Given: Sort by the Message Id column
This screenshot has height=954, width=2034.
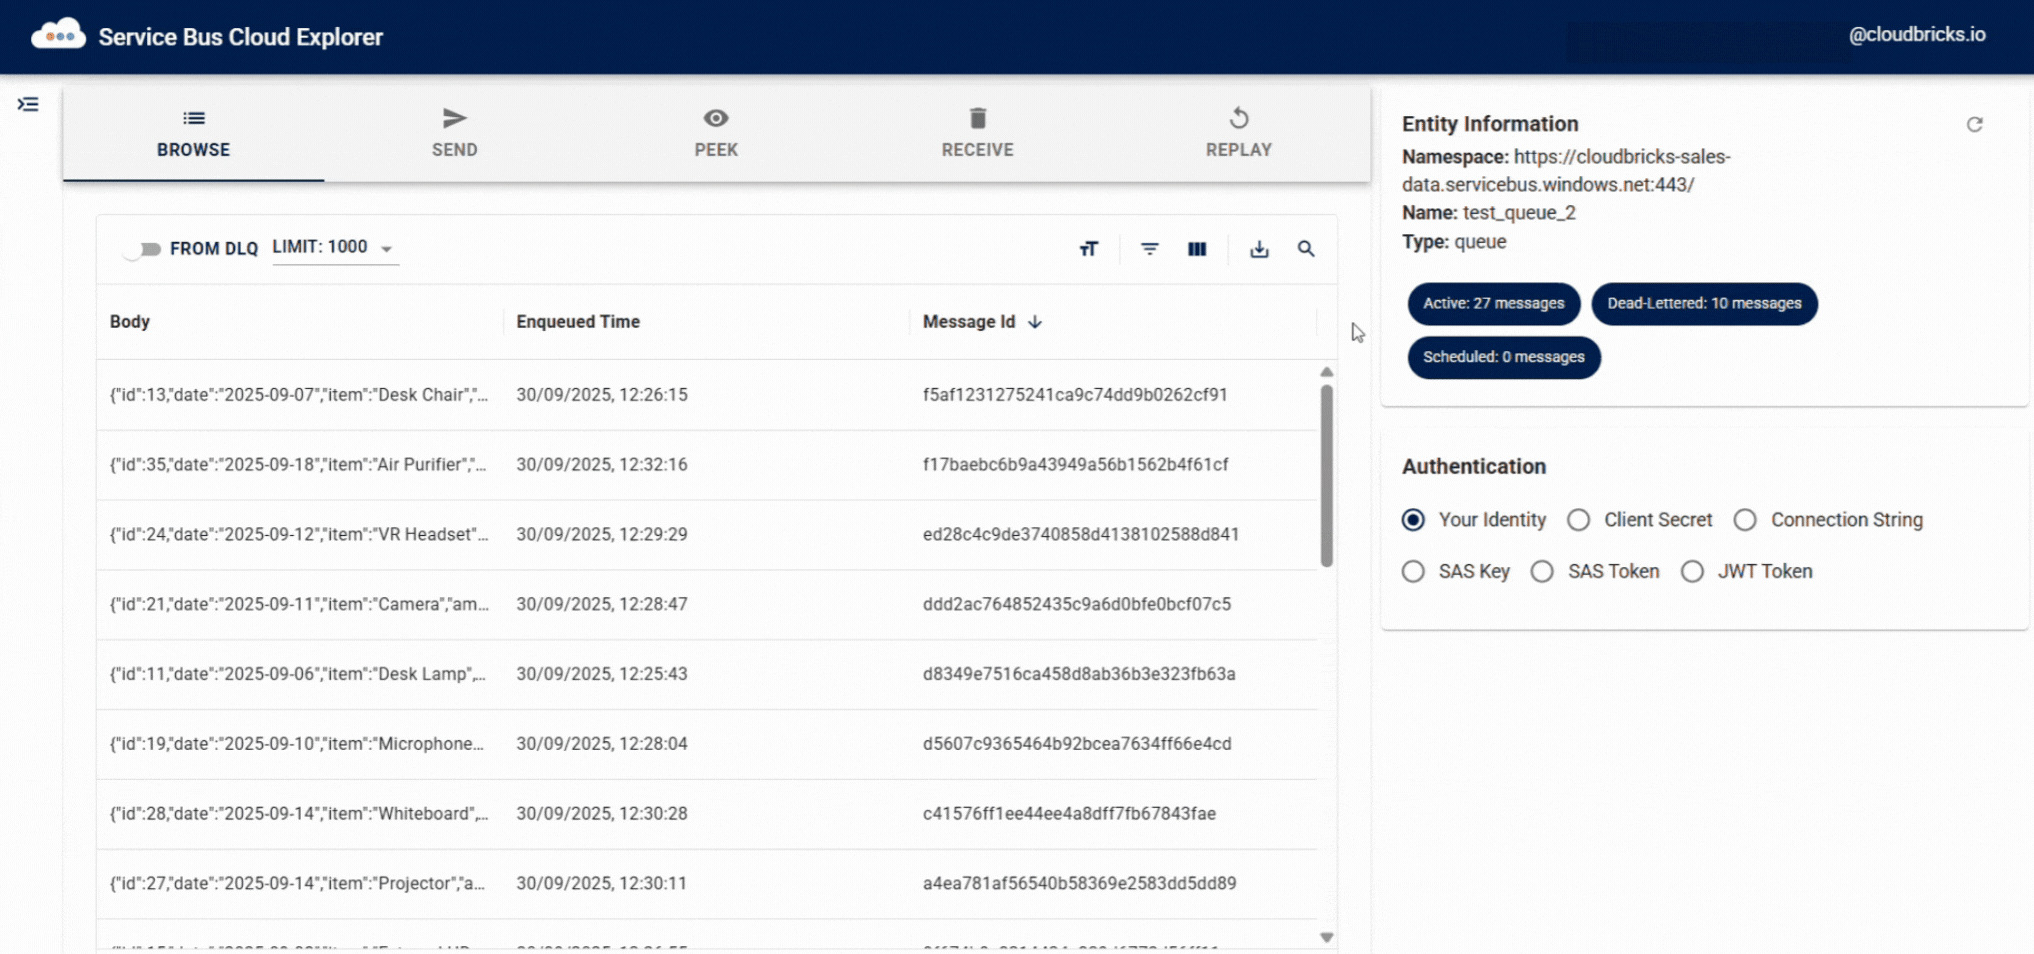Looking at the screenshot, I should point(968,322).
